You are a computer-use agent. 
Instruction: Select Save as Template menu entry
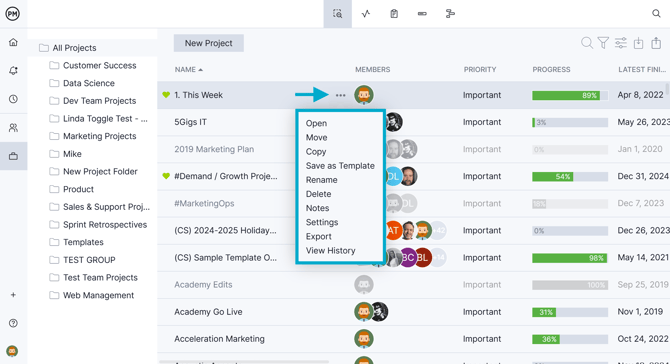pyautogui.click(x=340, y=166)
